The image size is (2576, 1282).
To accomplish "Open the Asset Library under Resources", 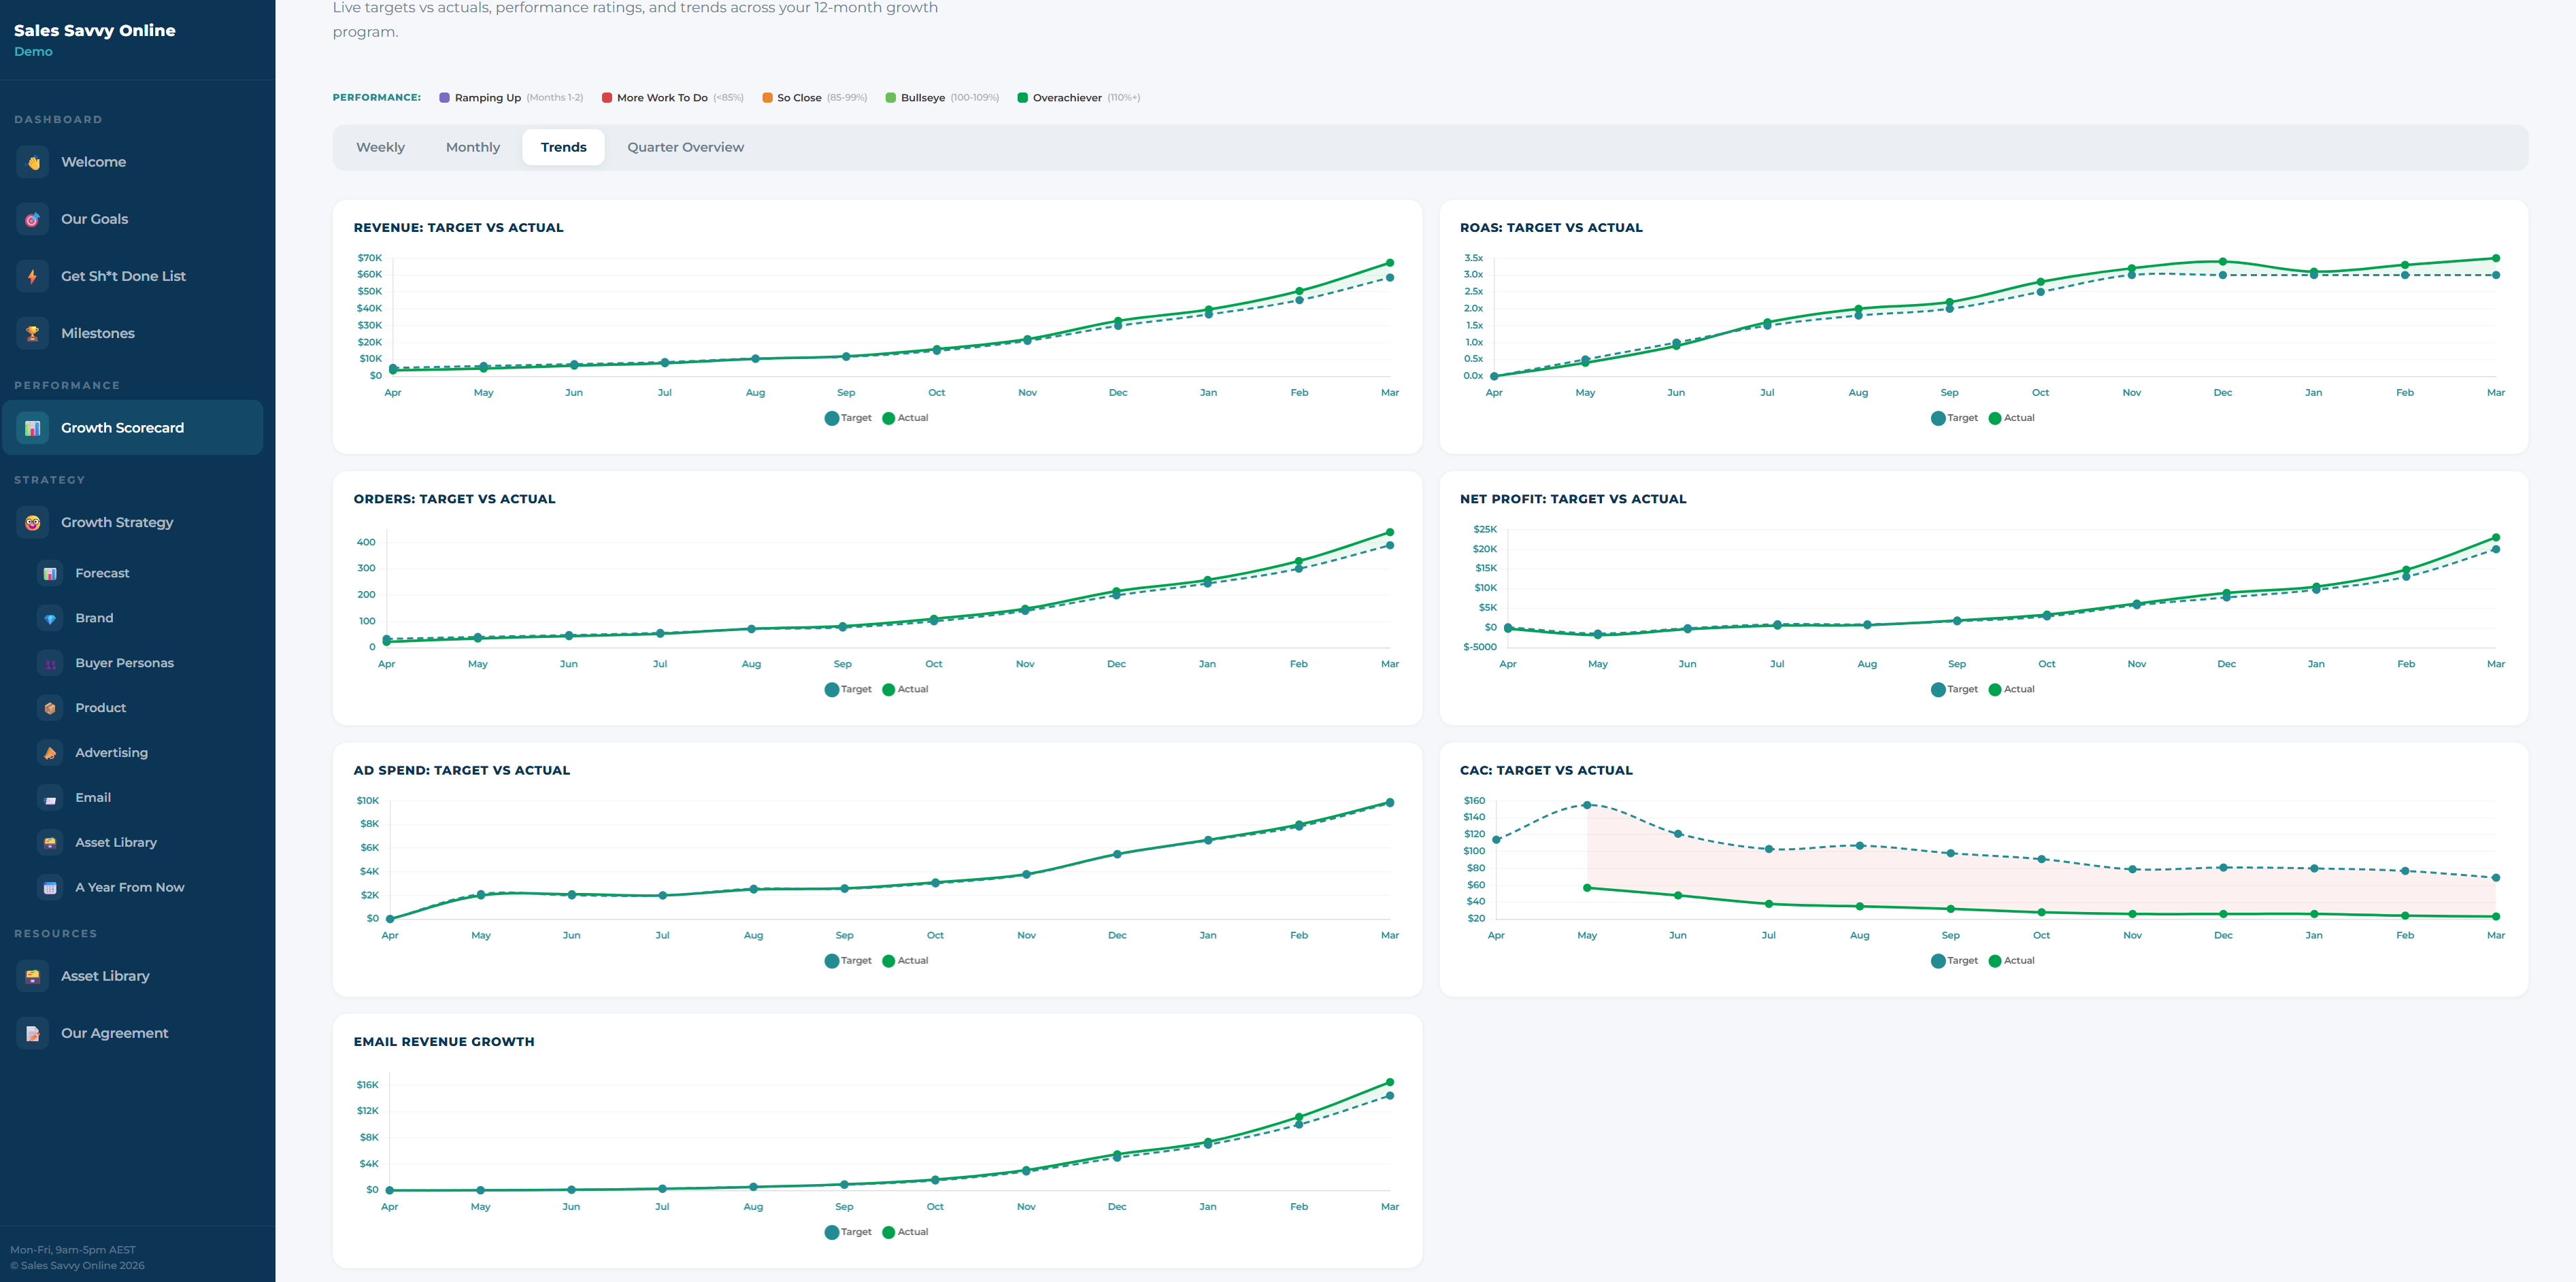I will 105,976.
